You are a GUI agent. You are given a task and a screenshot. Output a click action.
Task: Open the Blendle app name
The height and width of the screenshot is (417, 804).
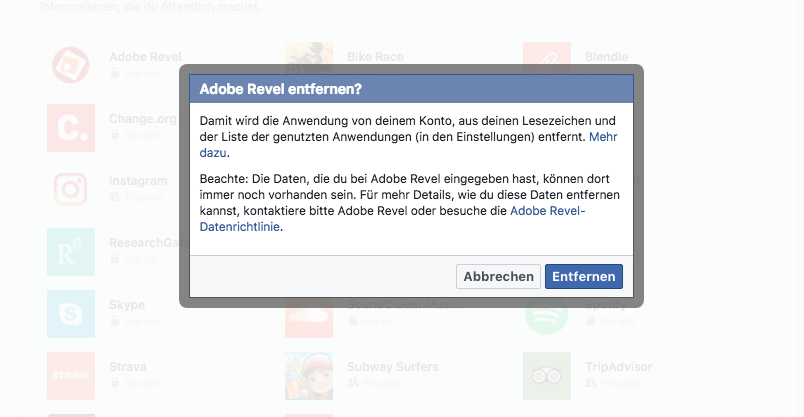(606, 57)
